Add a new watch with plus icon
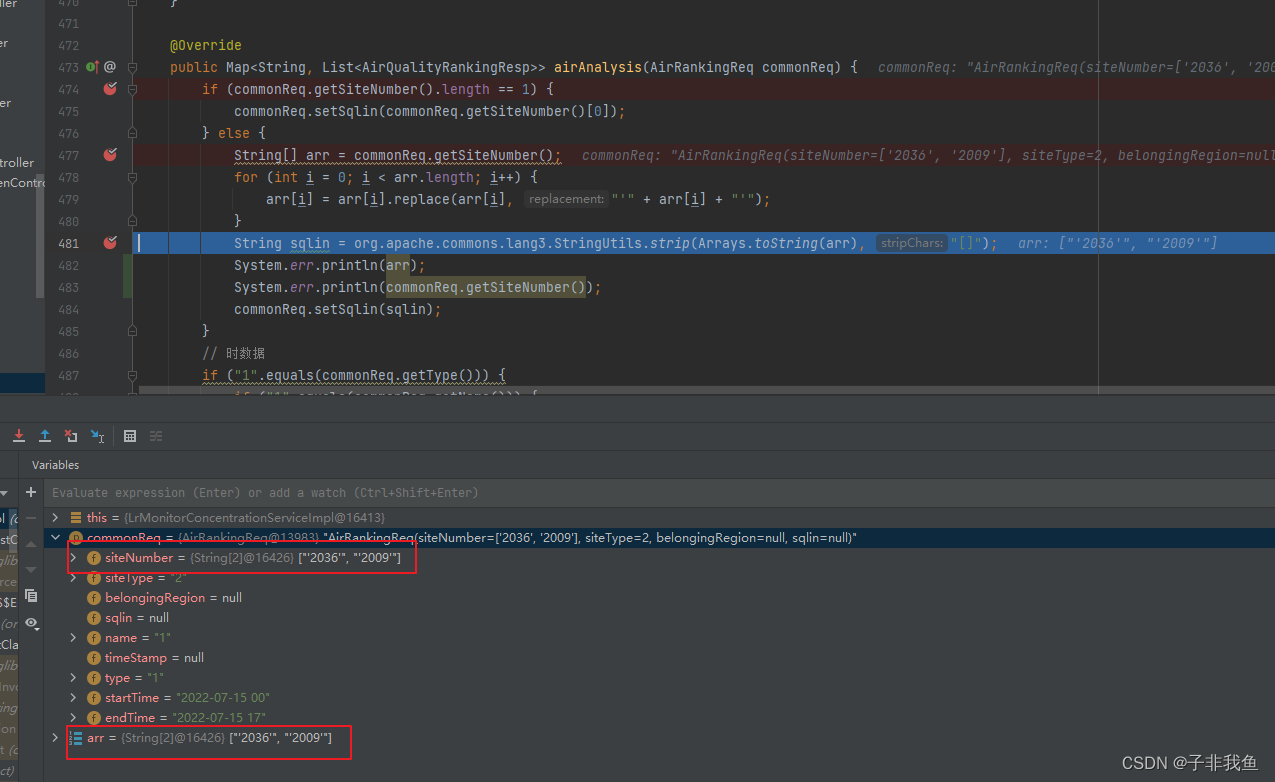The image size is (1275, 782). (31, 492)
